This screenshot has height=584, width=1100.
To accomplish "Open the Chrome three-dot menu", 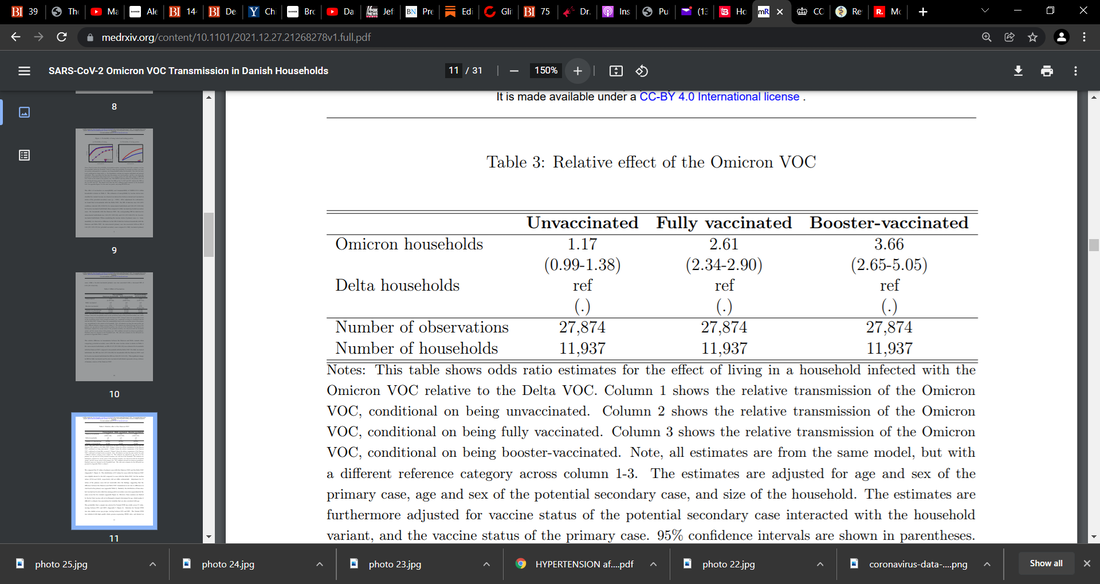I will tap(1084, 37).
